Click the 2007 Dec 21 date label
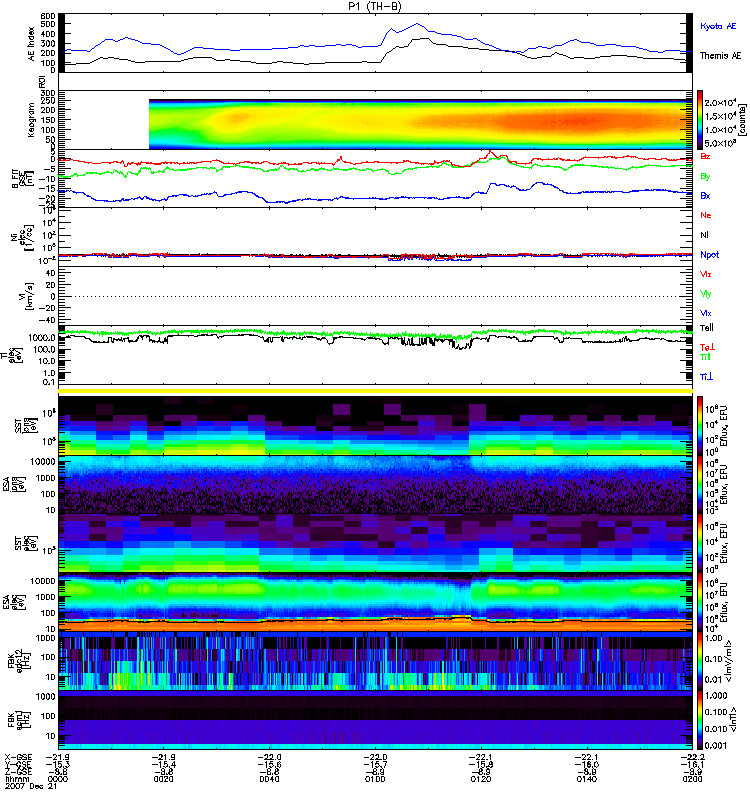750x800 pixels. point(31,786)
